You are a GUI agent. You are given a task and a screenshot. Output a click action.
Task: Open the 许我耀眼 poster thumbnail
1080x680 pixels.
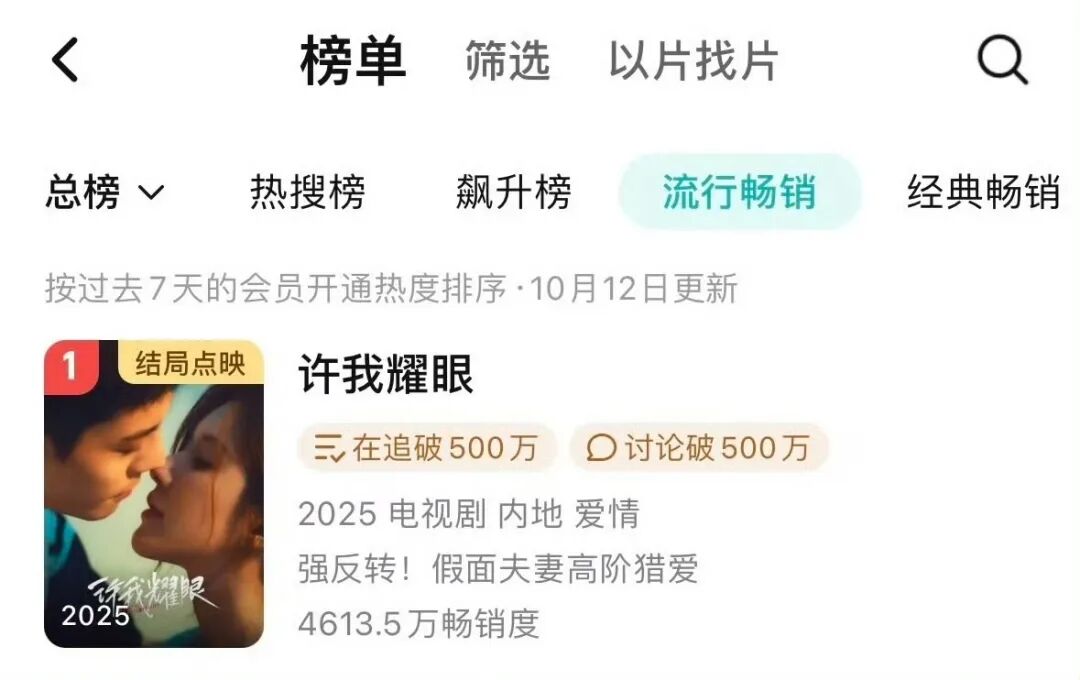[x=154, y=493]
